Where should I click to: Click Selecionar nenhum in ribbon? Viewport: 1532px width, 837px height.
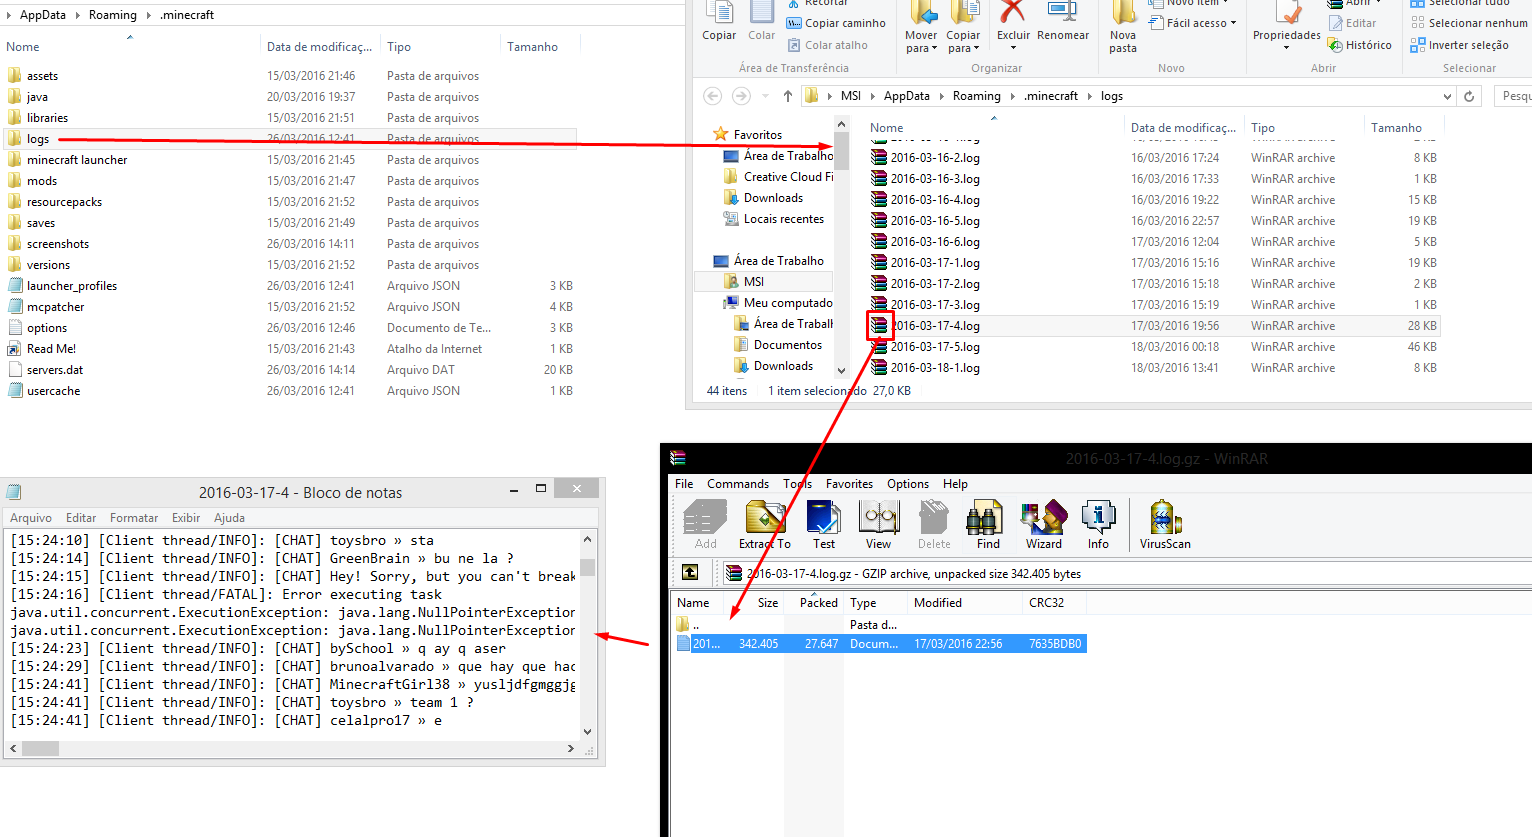tap(1469, 23)
